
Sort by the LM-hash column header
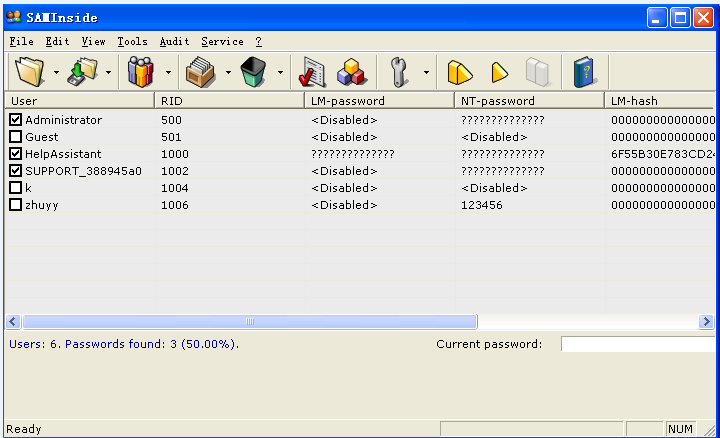(660, 101)
